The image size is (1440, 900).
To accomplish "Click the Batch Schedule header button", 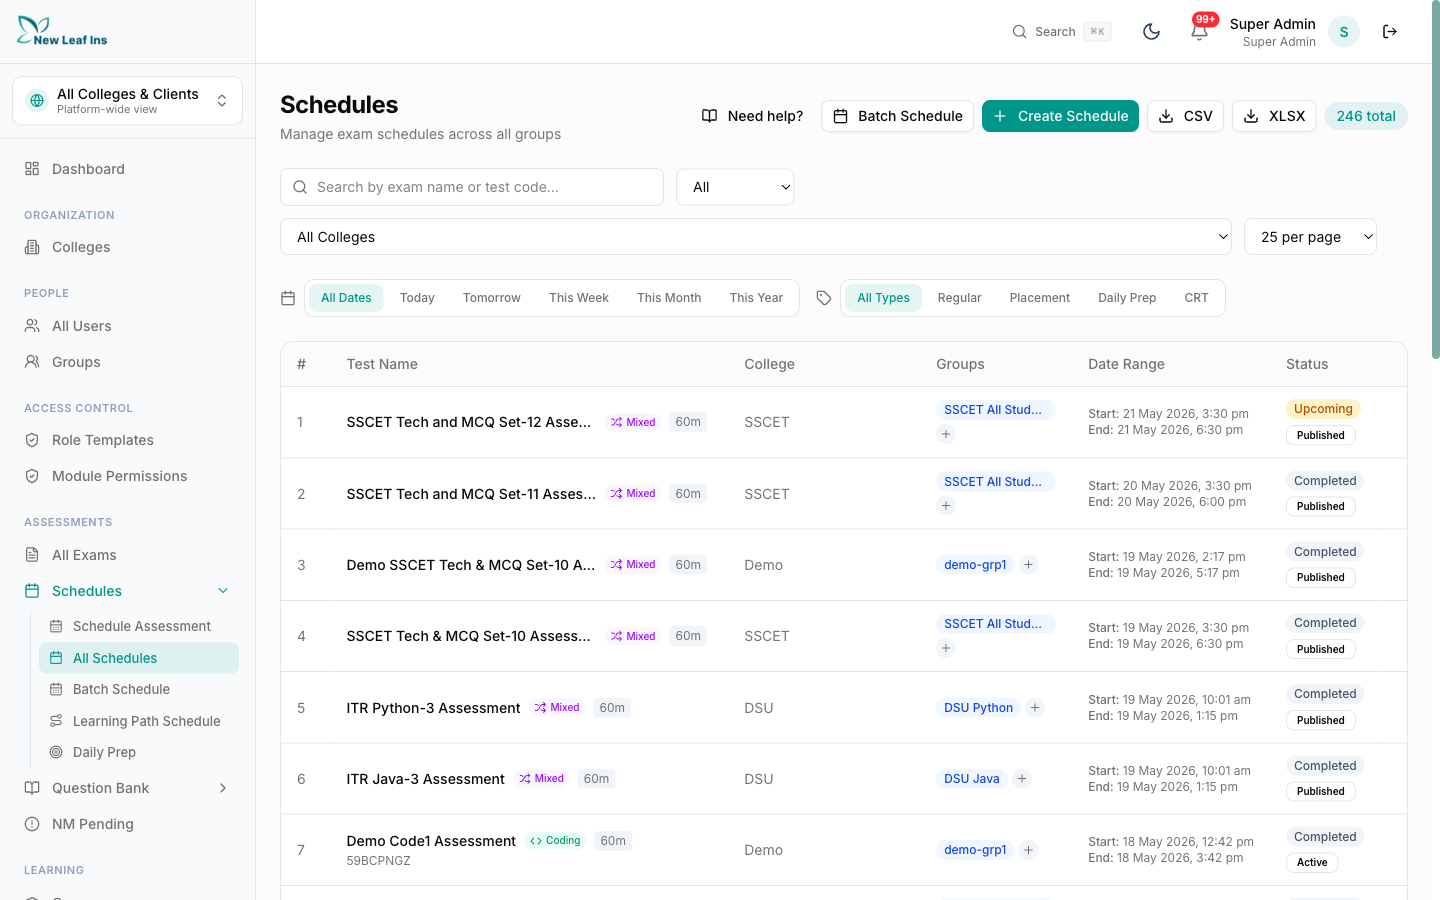I will 897,116.
